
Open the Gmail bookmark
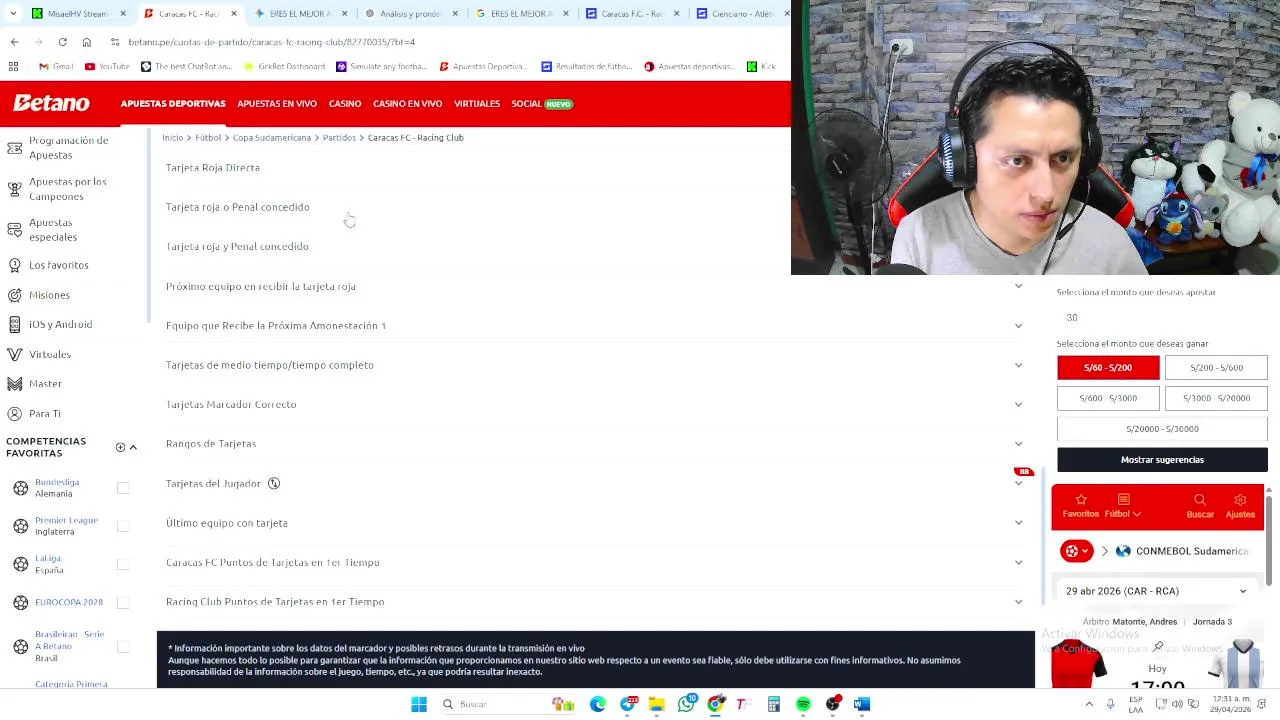(x=56, y=66)
